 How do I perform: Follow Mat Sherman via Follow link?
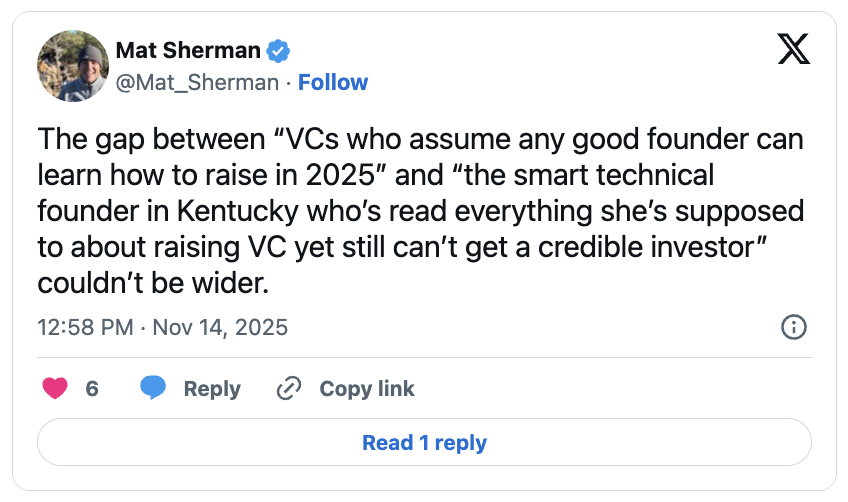pyautogui.click(x=332, y=82)
